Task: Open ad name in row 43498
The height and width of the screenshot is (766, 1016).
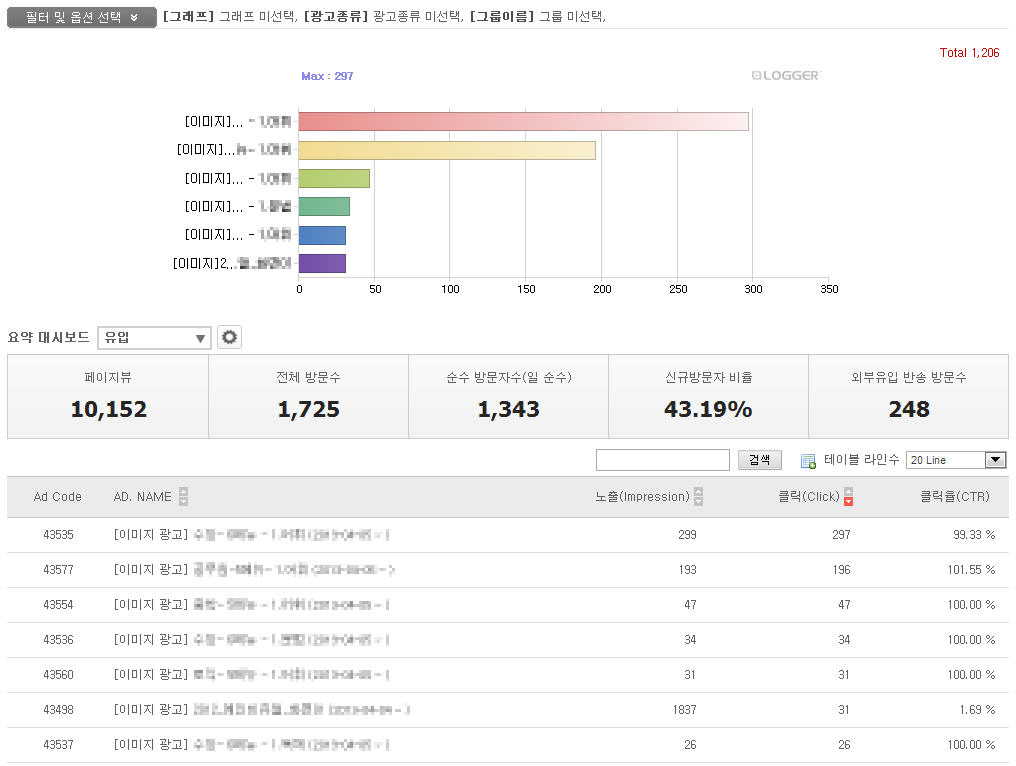Action: 260,710
